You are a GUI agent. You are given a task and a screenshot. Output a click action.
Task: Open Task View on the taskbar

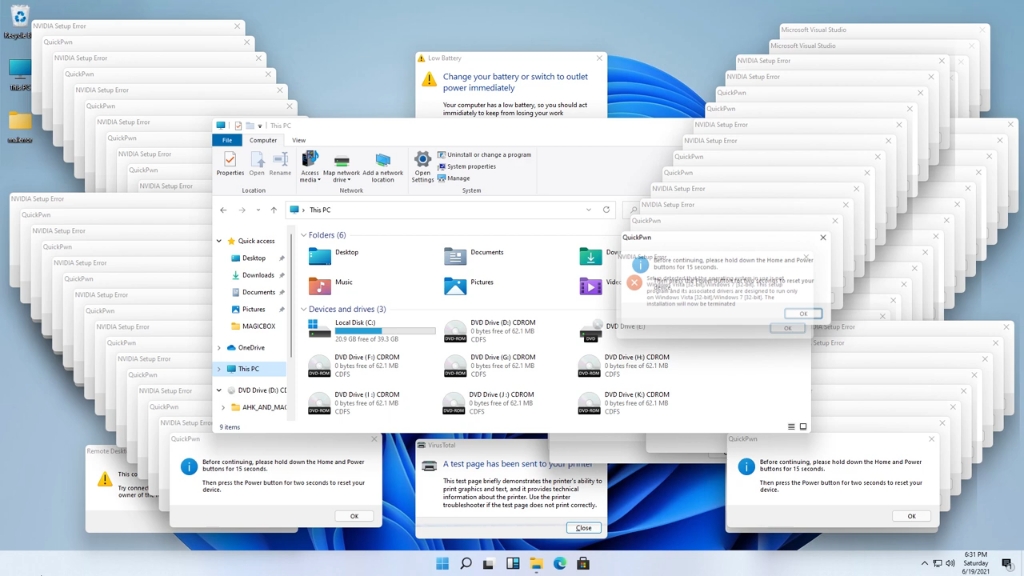[488, 563]
